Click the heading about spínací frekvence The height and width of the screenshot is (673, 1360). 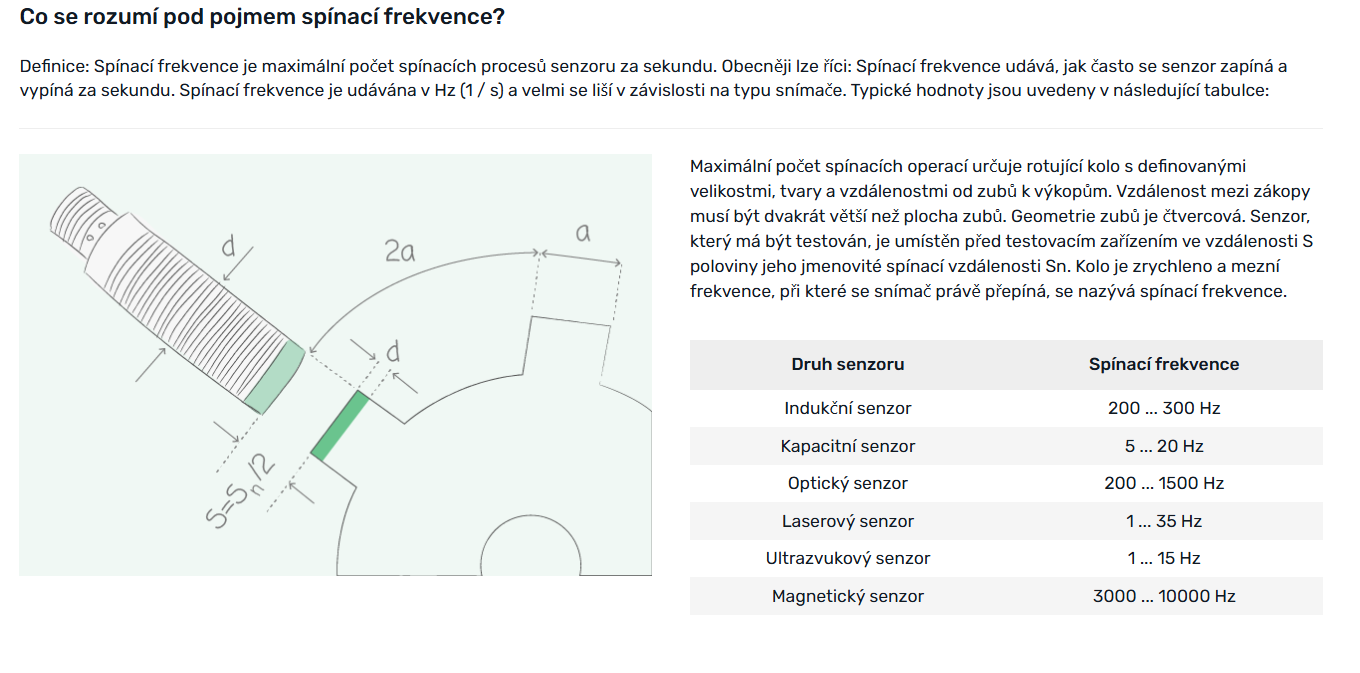tap(262, 17)
